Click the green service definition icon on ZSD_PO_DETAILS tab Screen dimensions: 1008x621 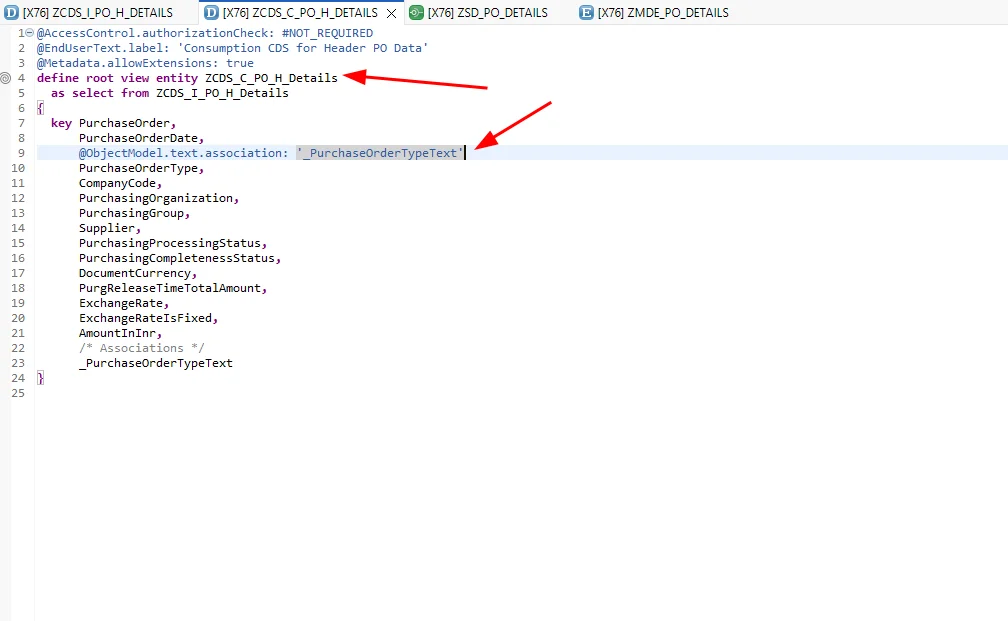click(x=416, y=12)
